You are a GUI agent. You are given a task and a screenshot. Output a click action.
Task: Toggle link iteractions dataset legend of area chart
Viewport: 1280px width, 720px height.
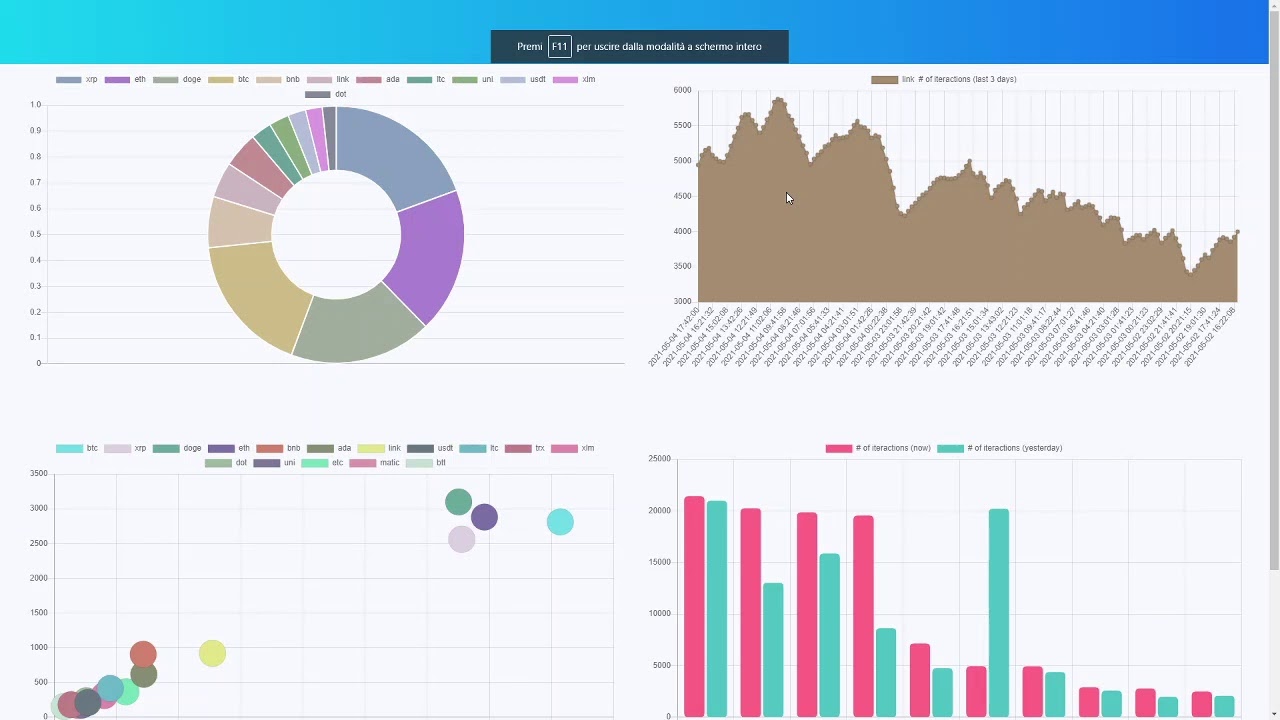[x=944, y=79]
